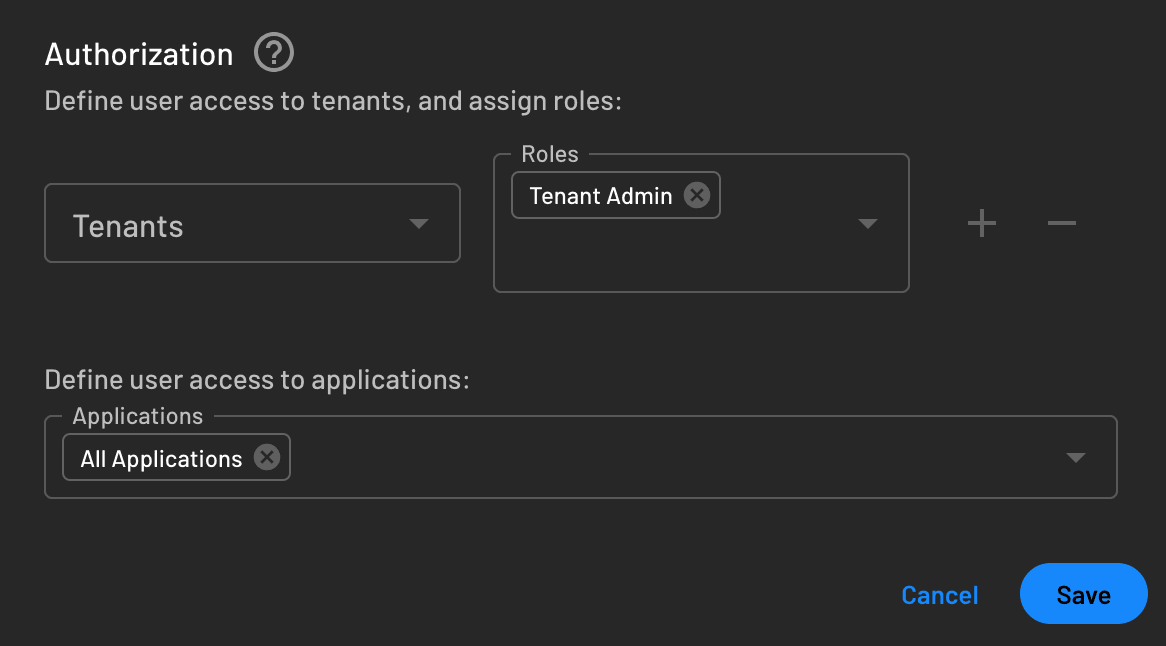1166x646 pixels.
Task: Remove tenant row with minus icon
Action: (x=1061, y=223)
